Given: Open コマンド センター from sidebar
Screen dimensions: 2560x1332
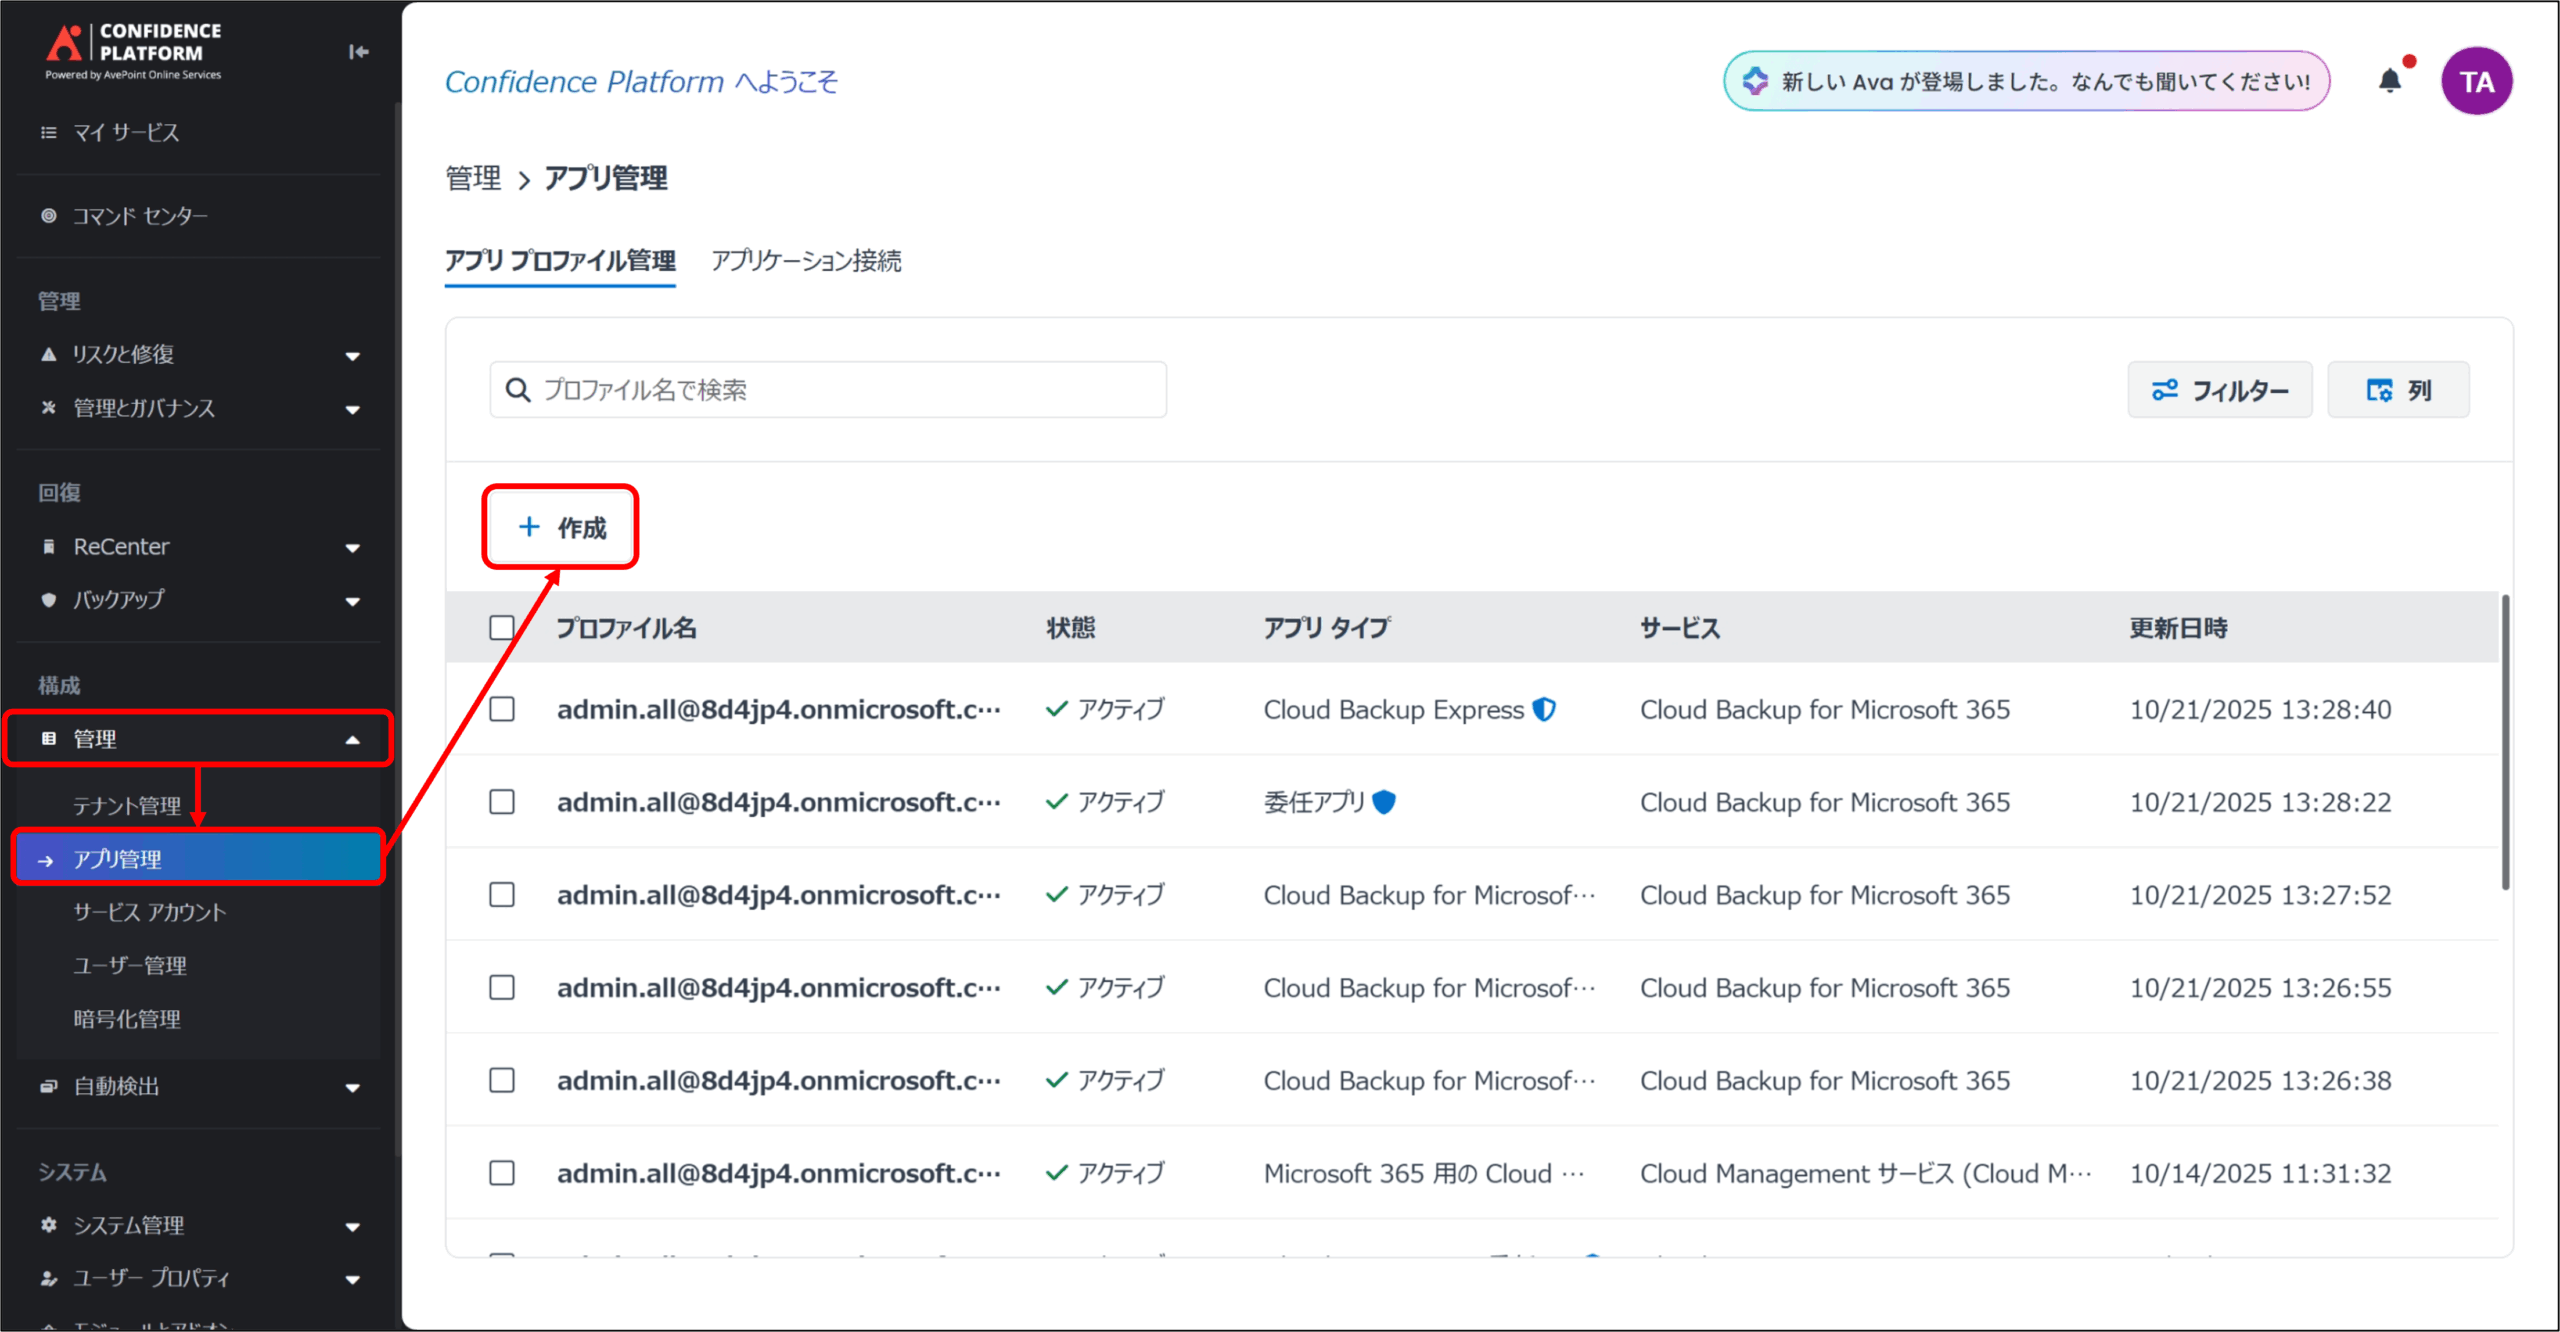Looking at the screenshot, I should tap(140, 216).
